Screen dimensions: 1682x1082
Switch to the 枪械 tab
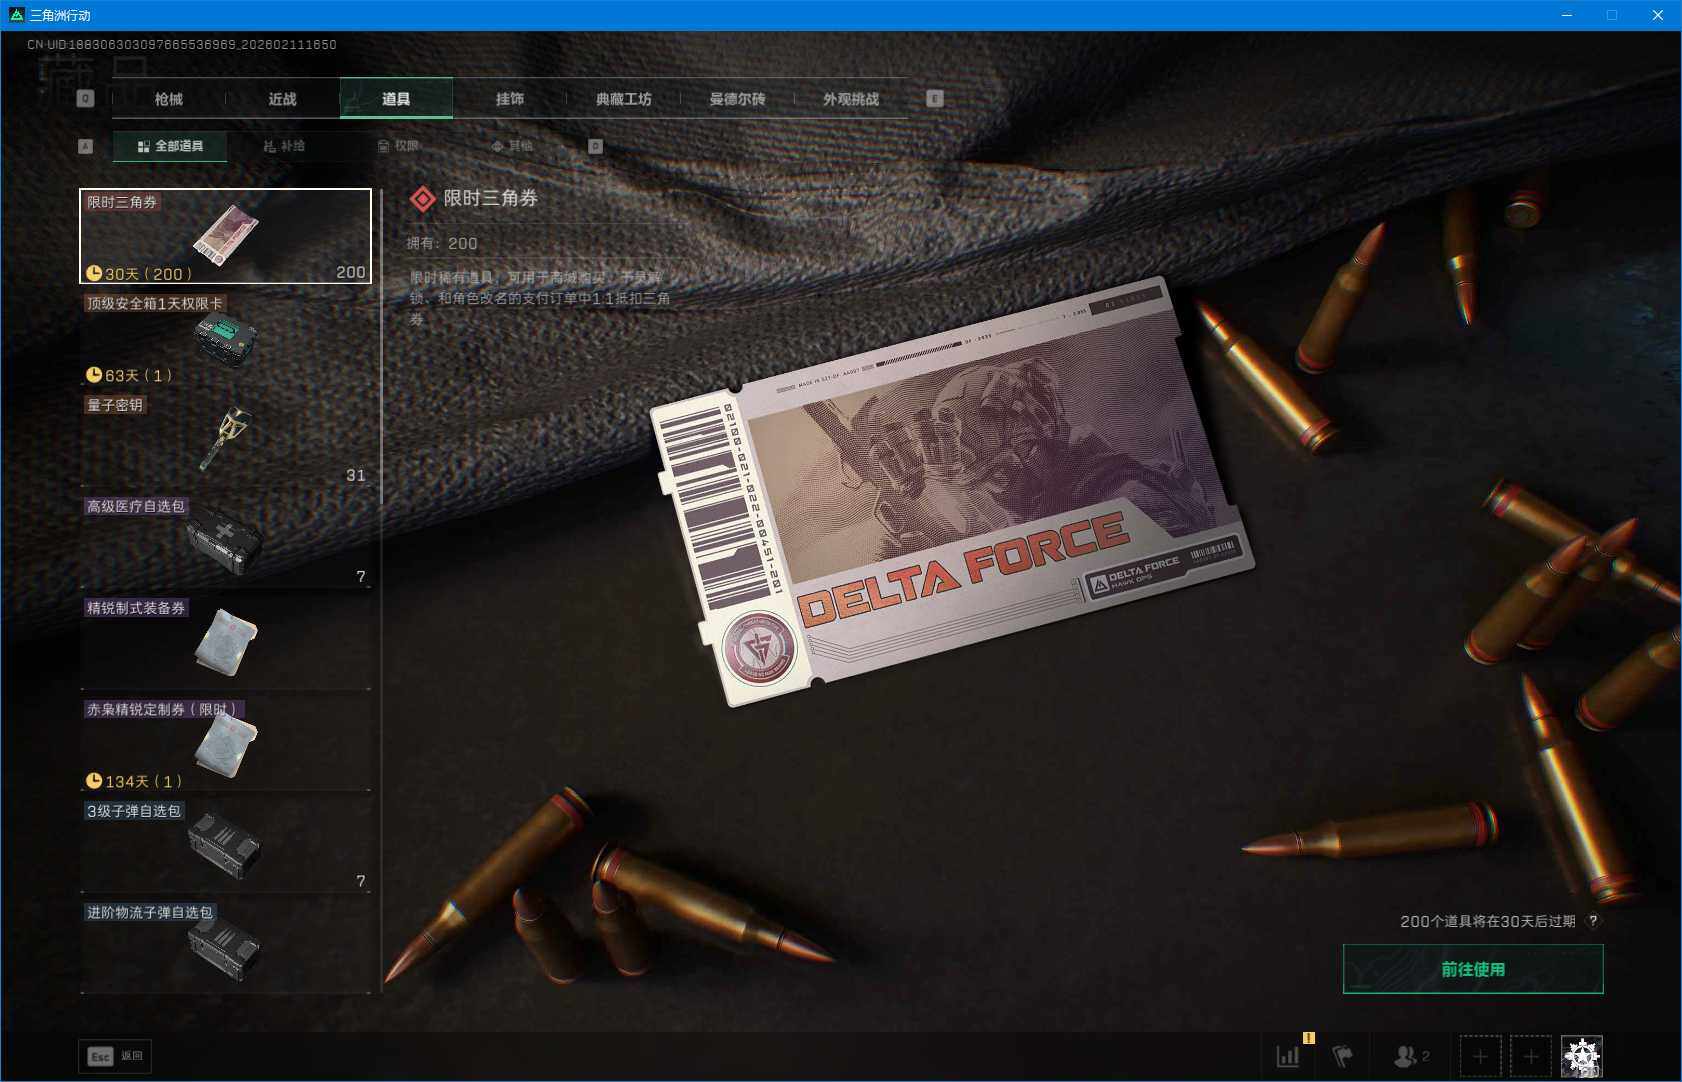click(169, 99)
